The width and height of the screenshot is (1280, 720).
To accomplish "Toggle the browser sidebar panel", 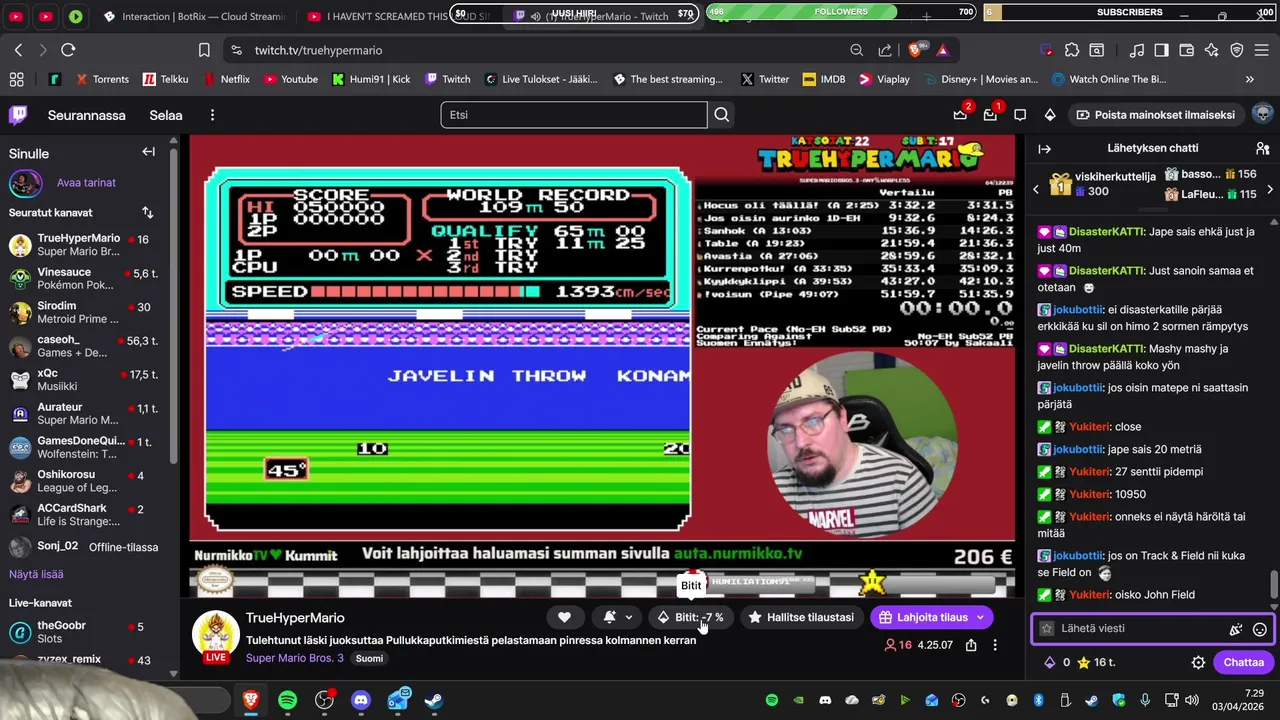I will (x=1161, y=50).
